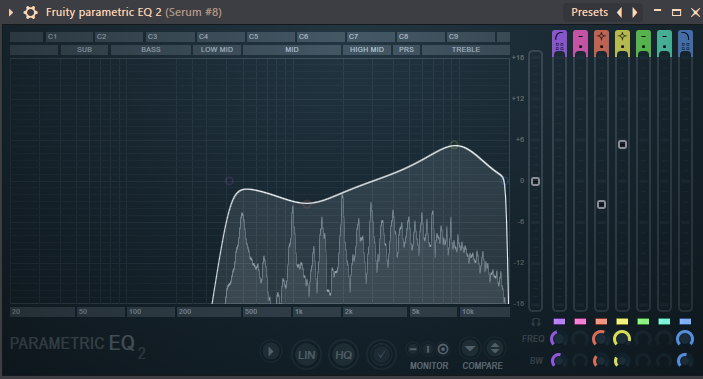Click the C5 note marker
703x379 pixels.
(x=270, y=37)
